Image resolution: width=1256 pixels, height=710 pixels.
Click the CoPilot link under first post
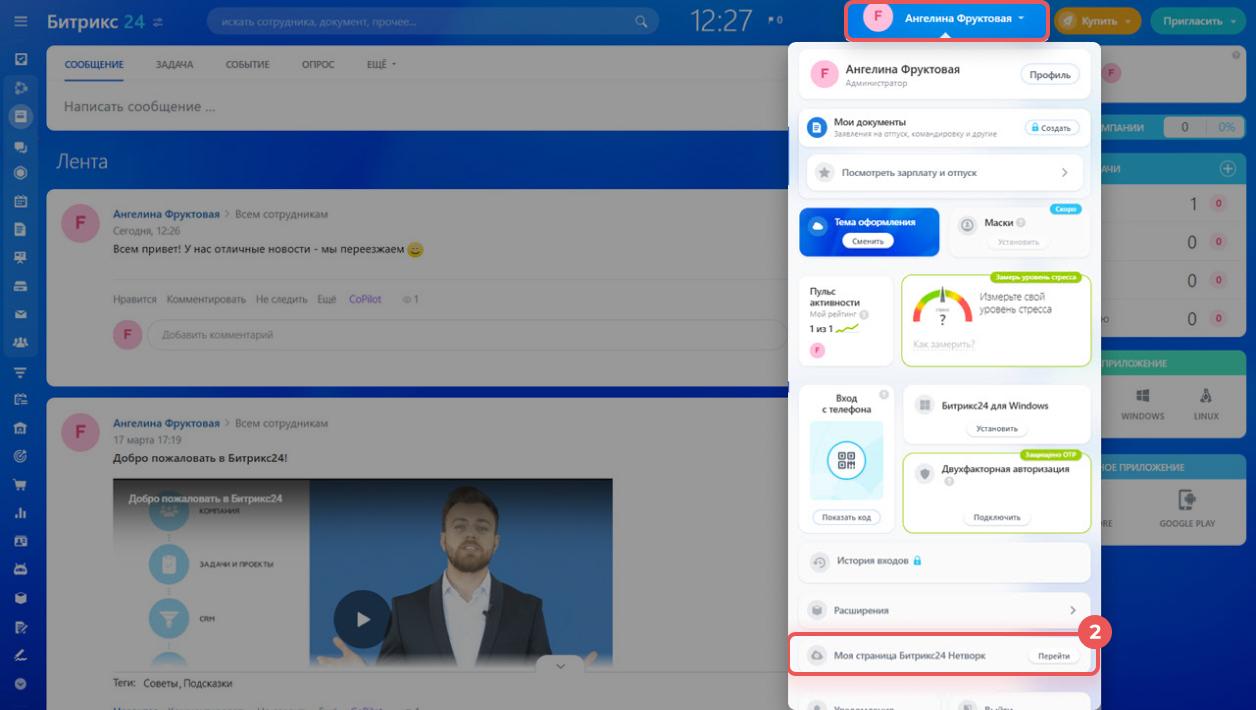tap(364, 299)
